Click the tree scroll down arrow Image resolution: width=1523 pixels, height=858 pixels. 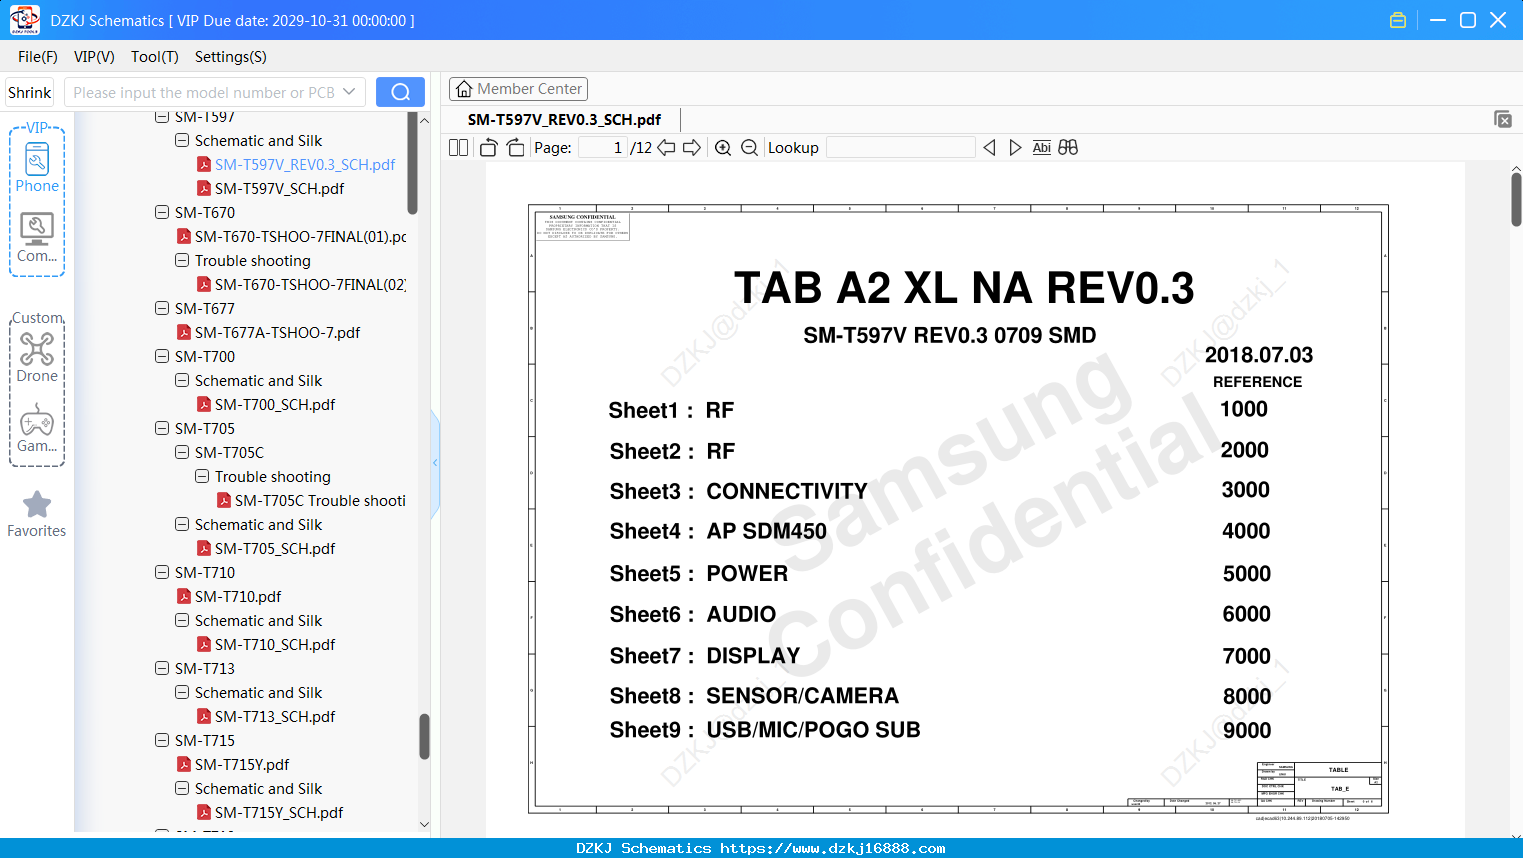[424, 825]
